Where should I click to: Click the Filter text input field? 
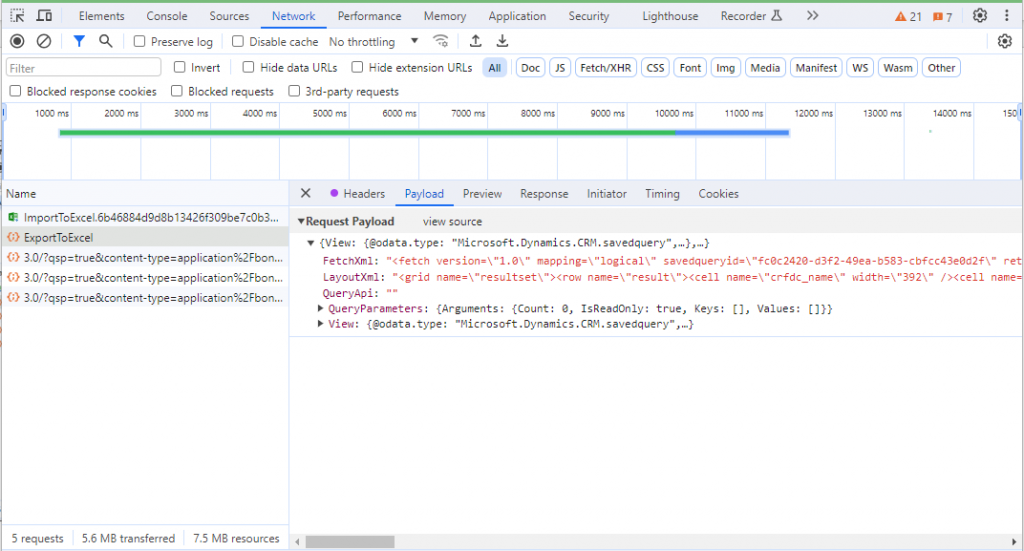point(84,68)
